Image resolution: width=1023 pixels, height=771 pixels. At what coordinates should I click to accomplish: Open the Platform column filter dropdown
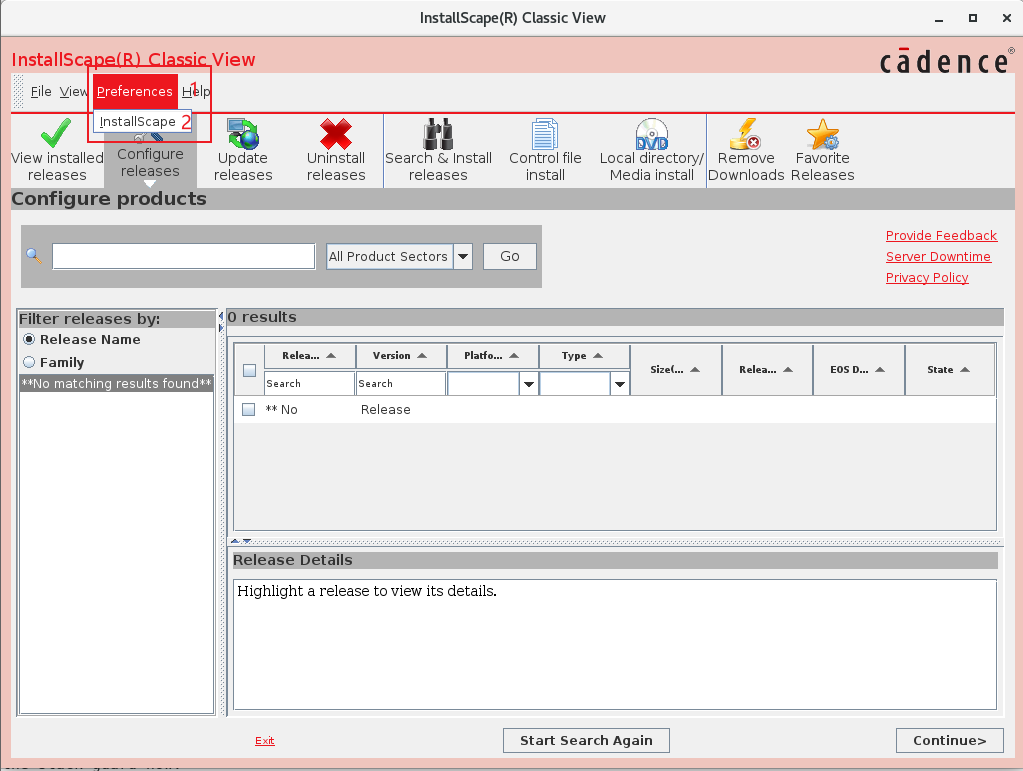click(528, 384)
